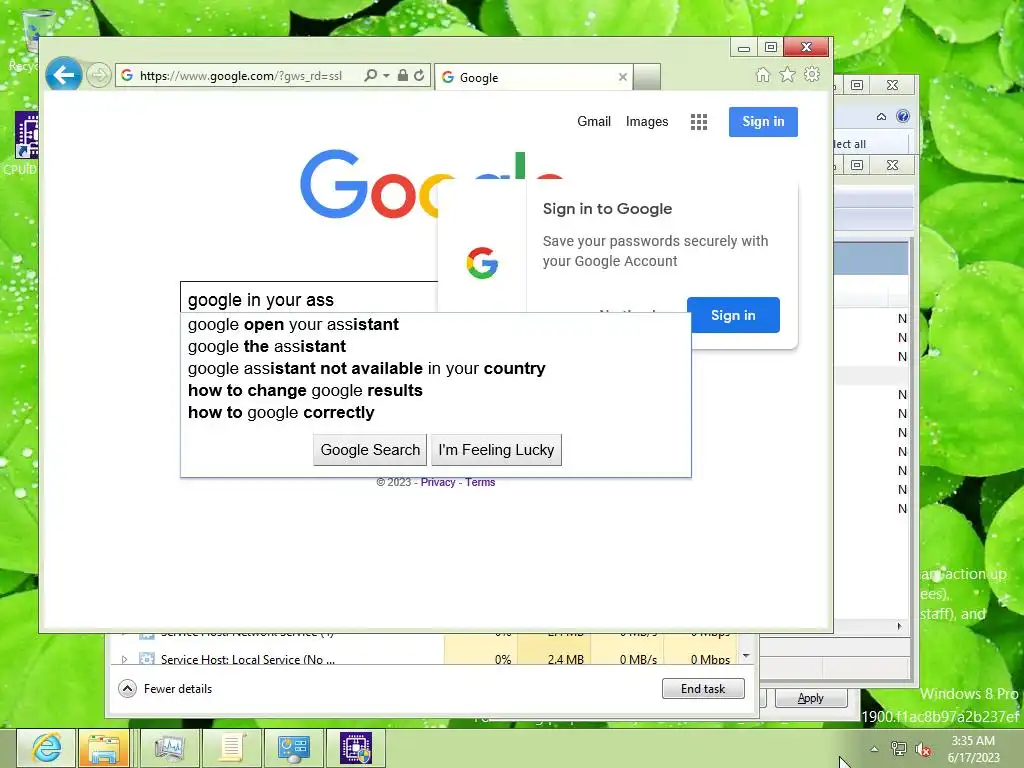
Task: Open the address bar dropdown arrow
Action: click(386, 76)
